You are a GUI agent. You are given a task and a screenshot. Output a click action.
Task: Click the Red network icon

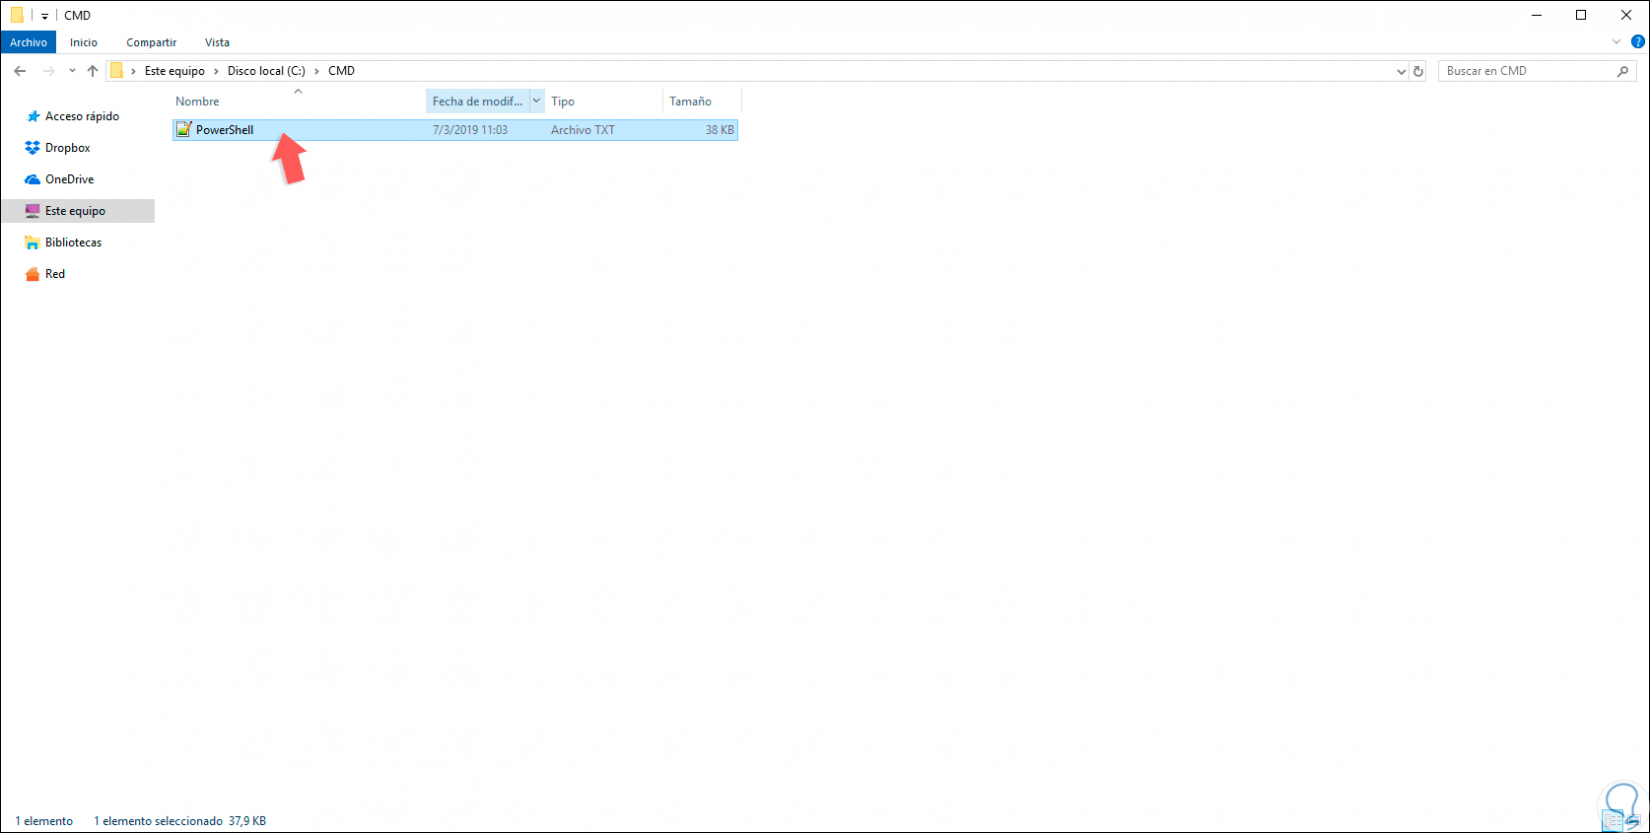click(33, 274)
